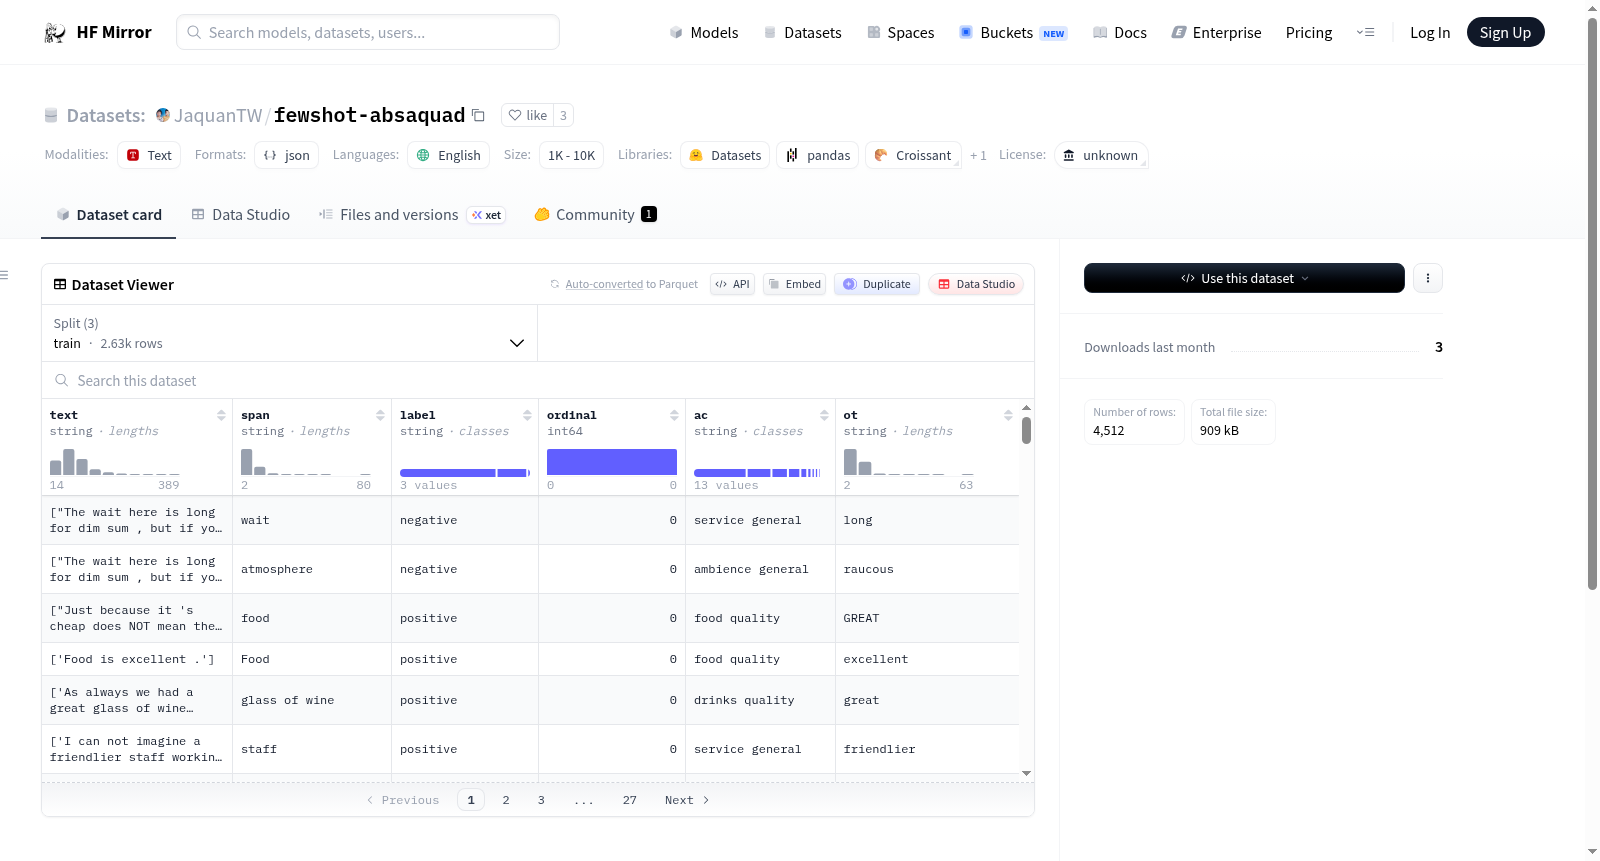This screenshot has width=1600, height=861.
Task: Open the Pricing menu item
Action: coord(1309,32)
